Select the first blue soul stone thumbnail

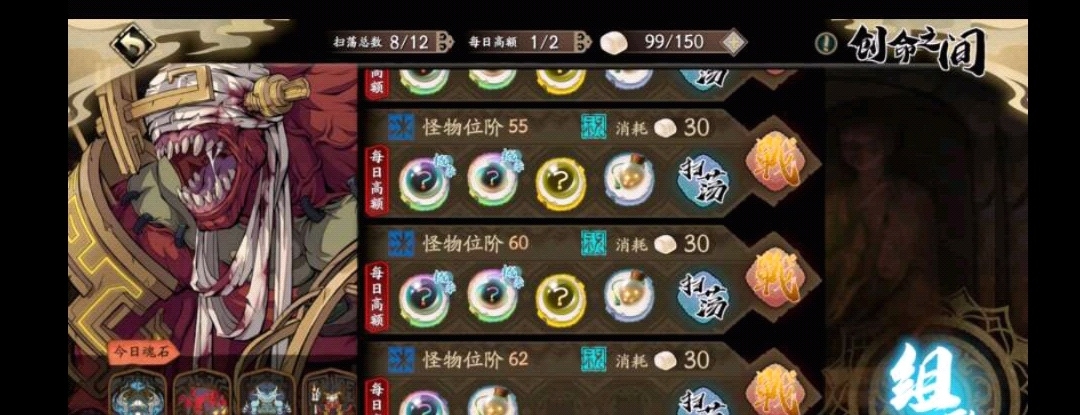[x=136, y=394]
